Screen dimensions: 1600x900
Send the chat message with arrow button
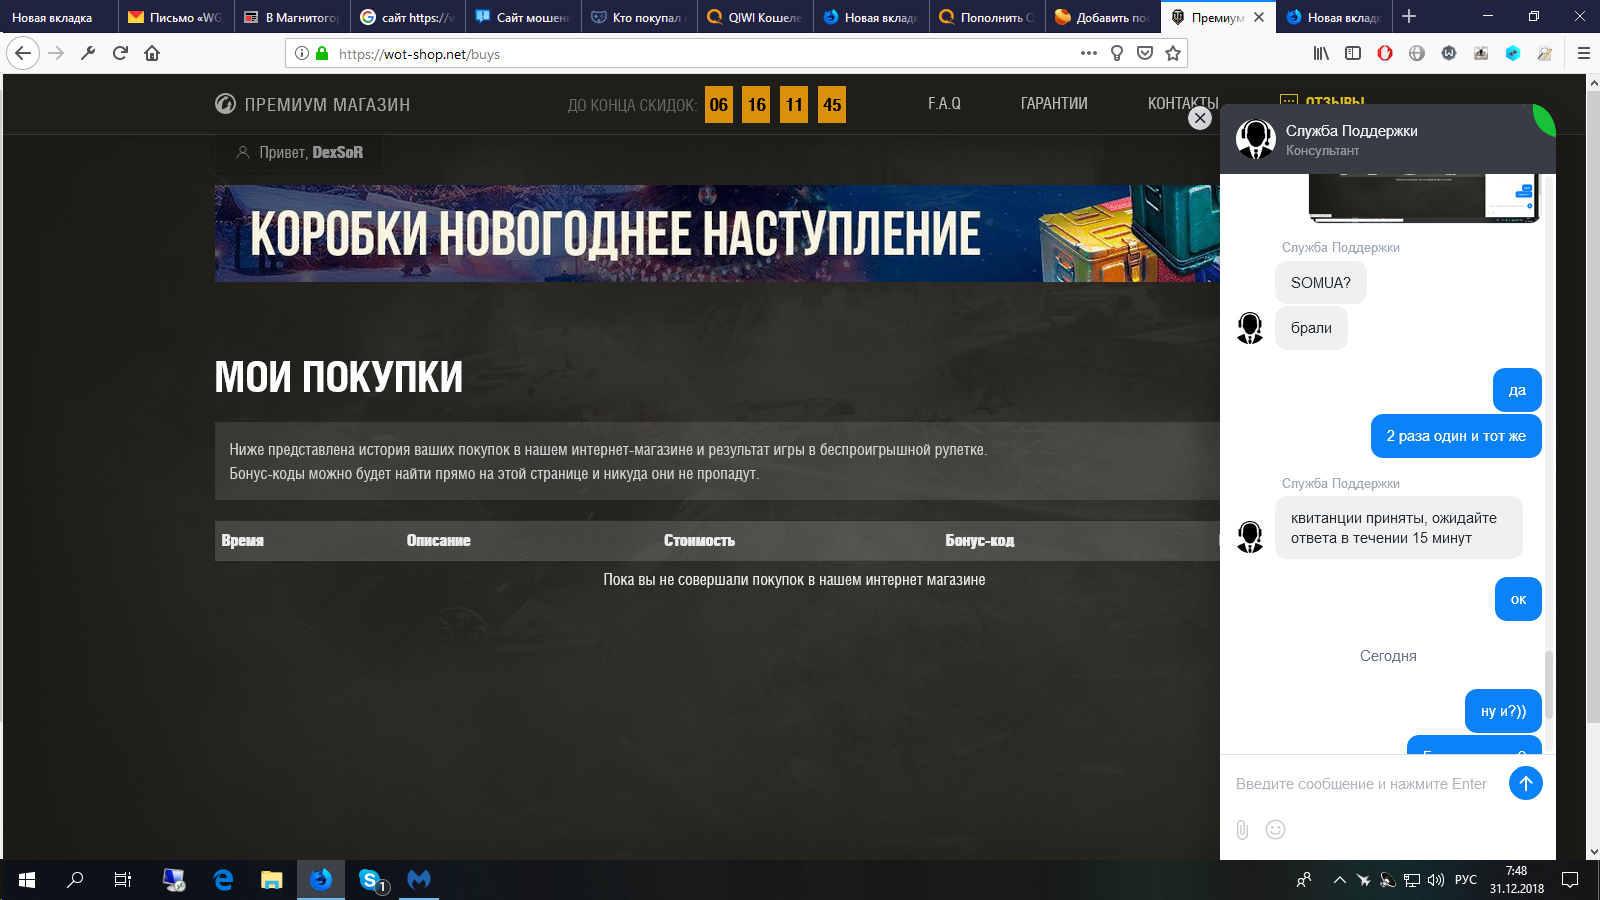1526,783
